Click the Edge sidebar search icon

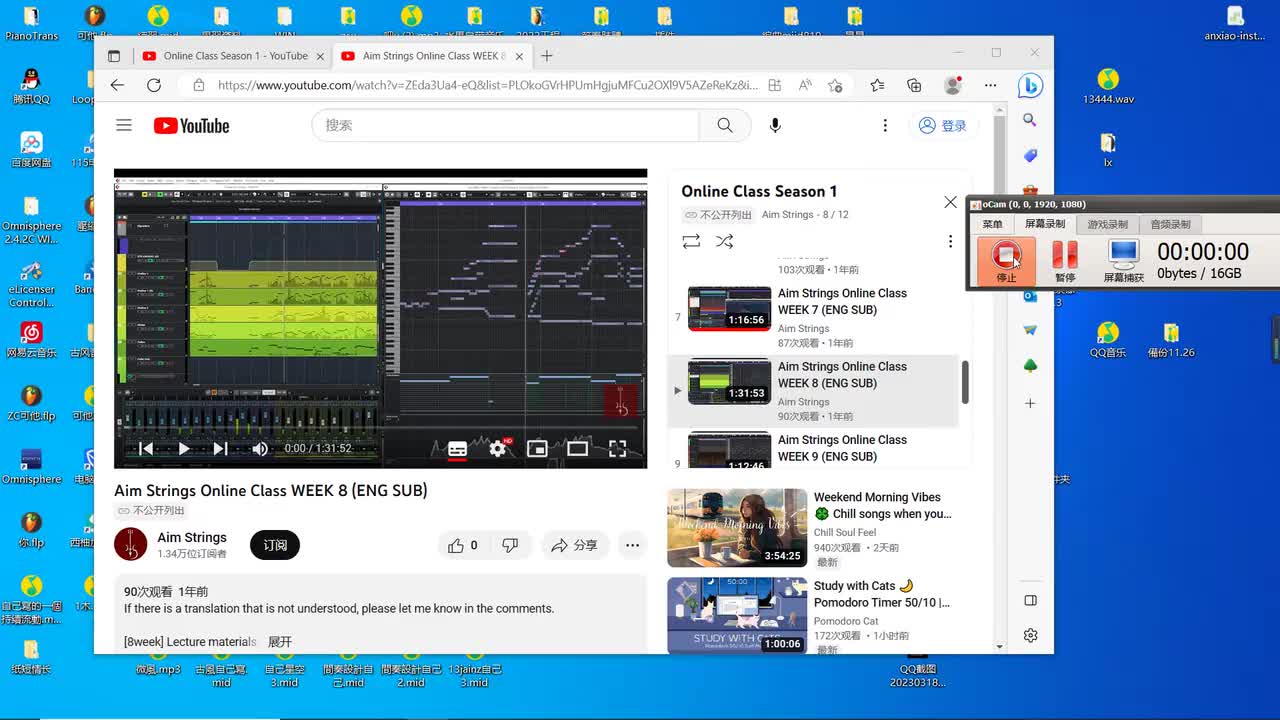tap(1030, 120)
